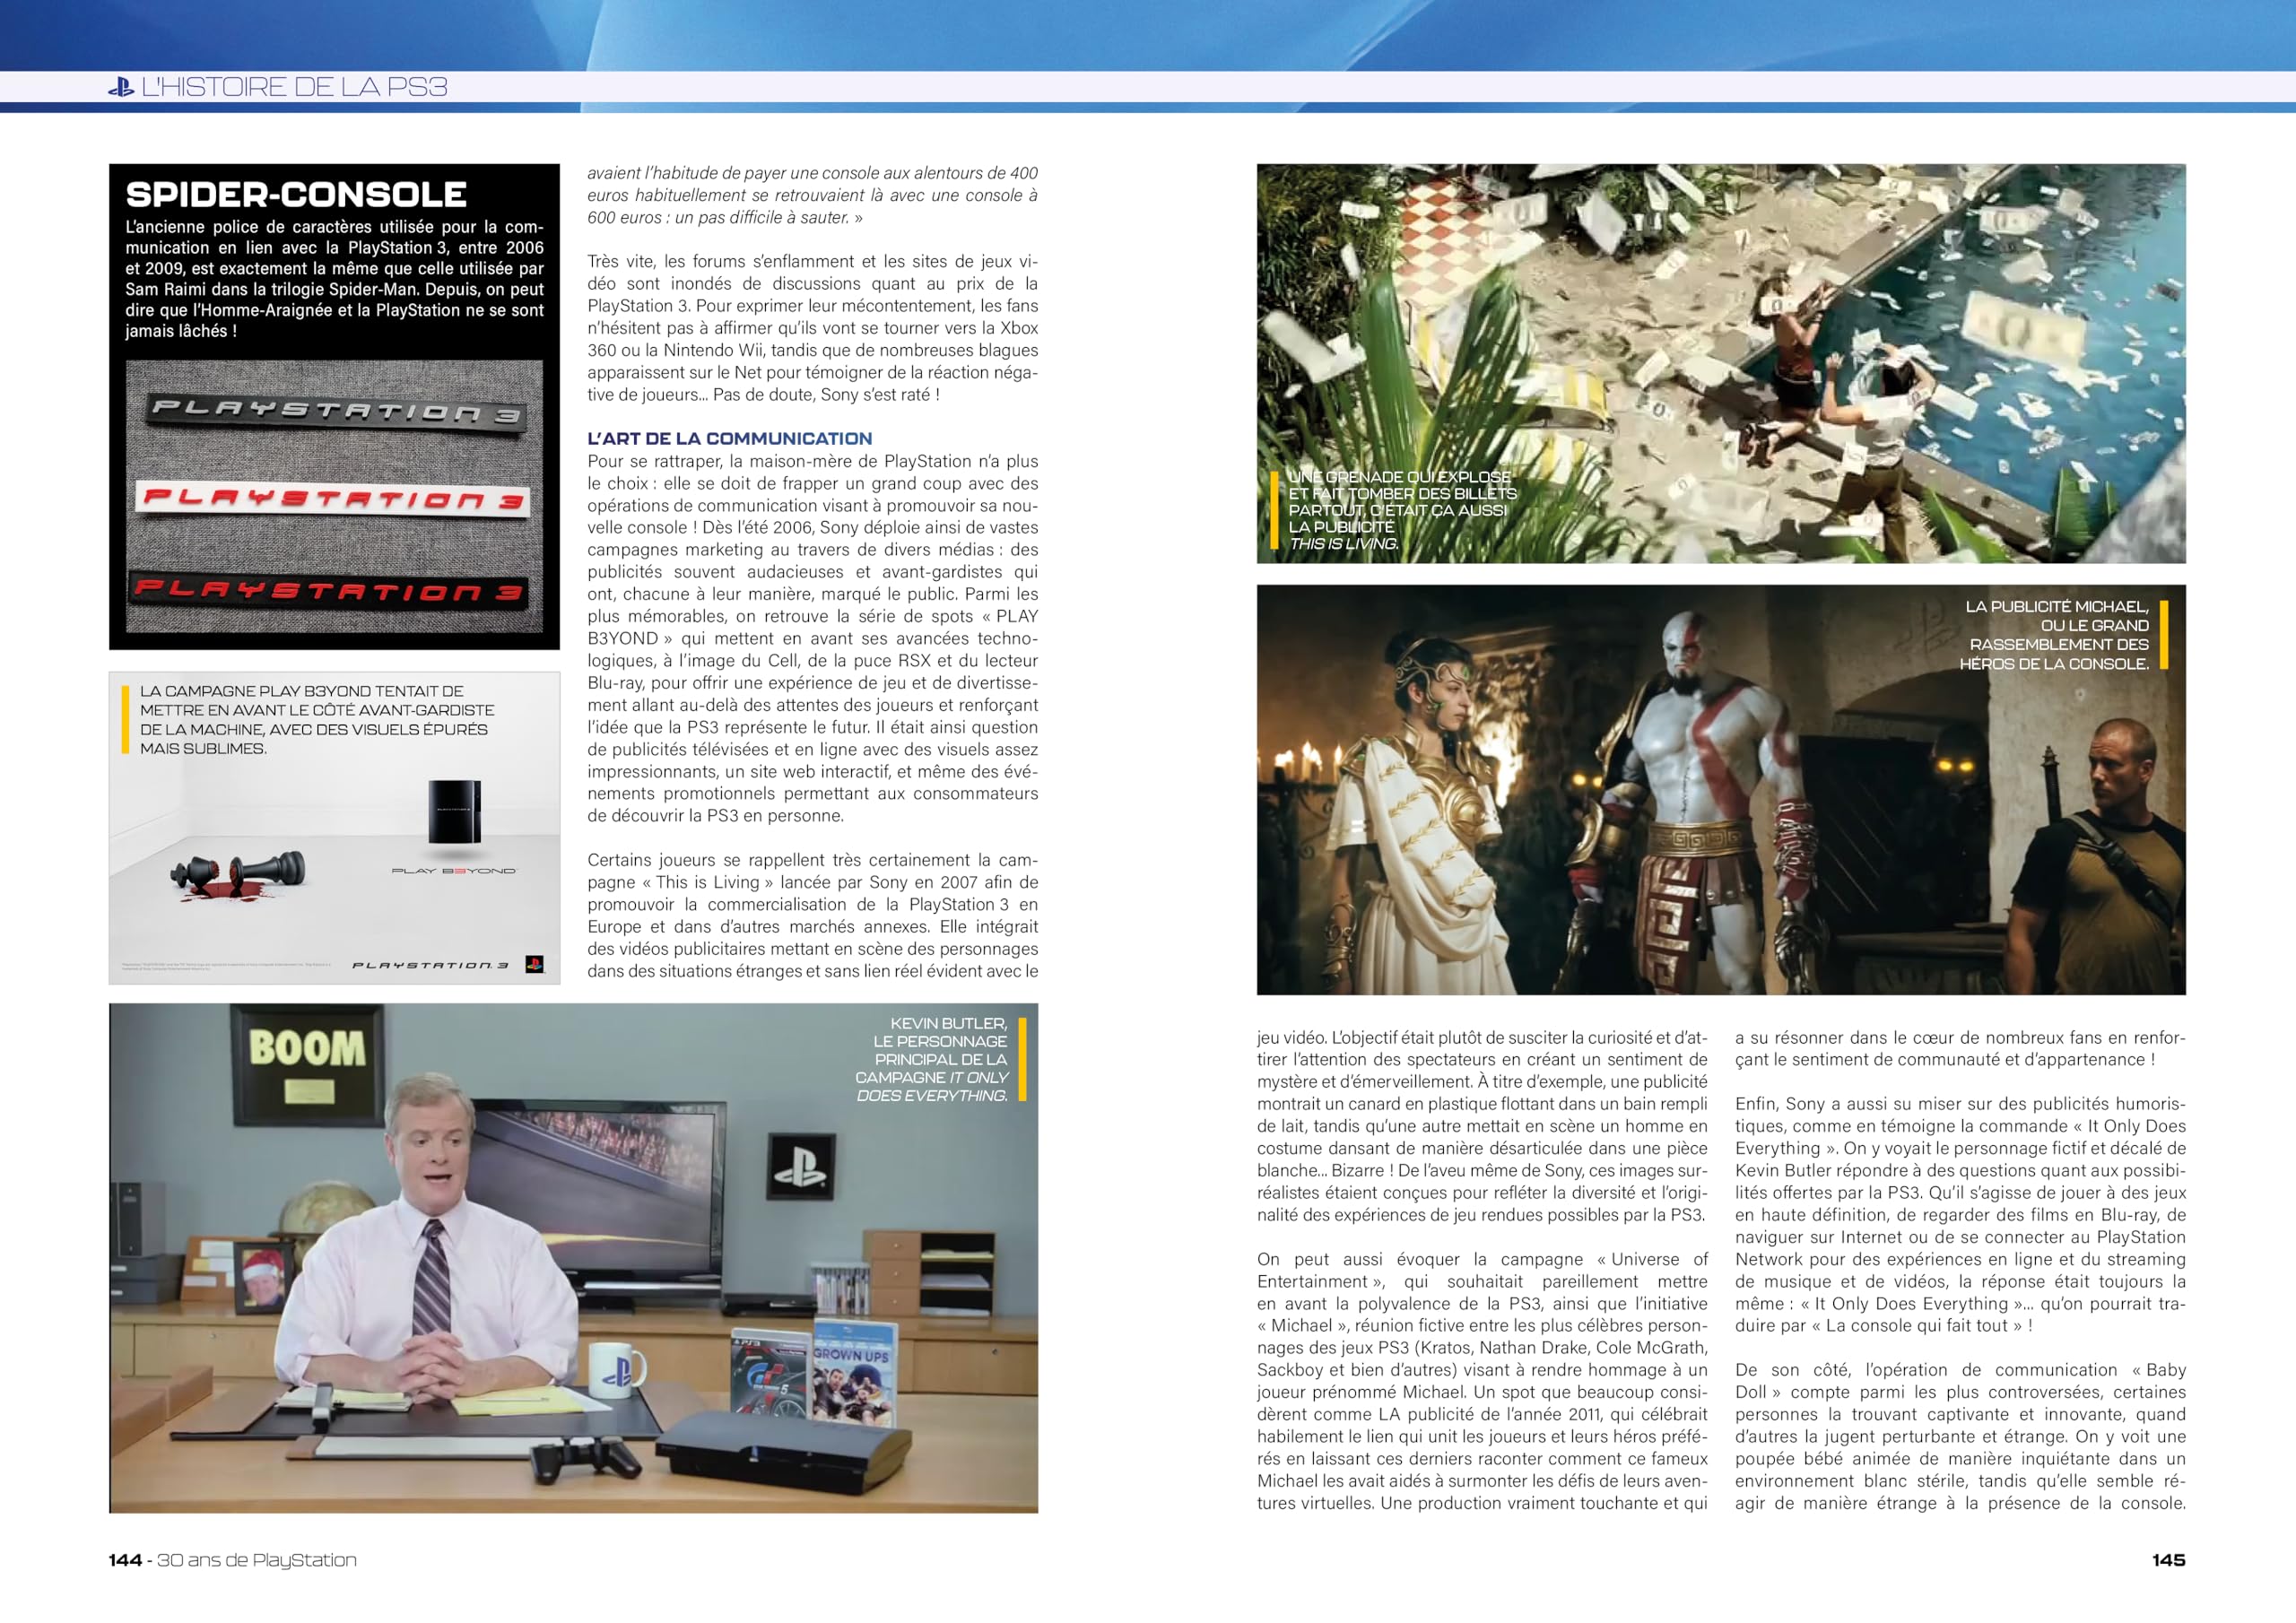Select the "LA CAMPAGNE PLAY B3YOND TENTAIT DE" caption
Screen dimensions: 2296x1623
tap(317, 719)
